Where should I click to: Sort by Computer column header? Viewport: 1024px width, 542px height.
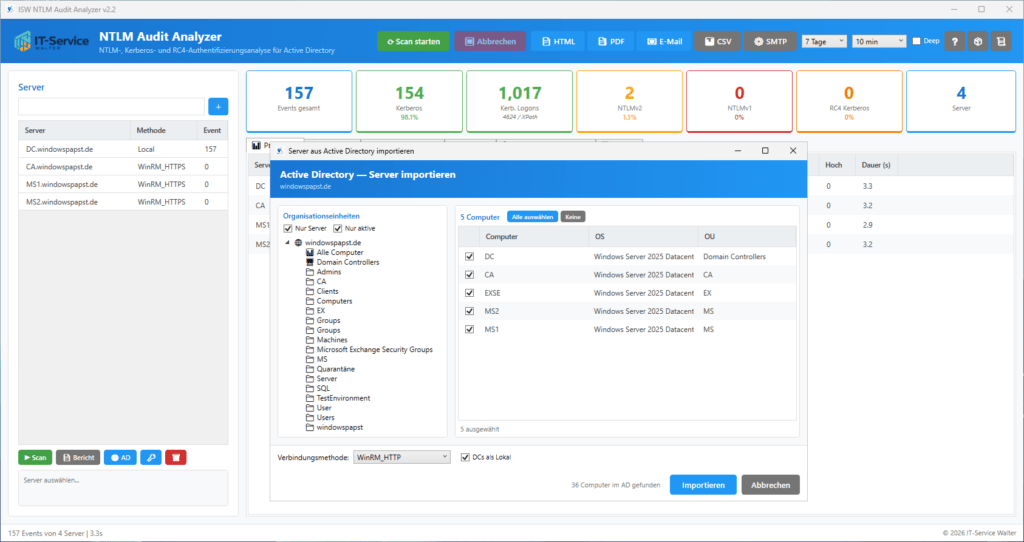(534, 236)
